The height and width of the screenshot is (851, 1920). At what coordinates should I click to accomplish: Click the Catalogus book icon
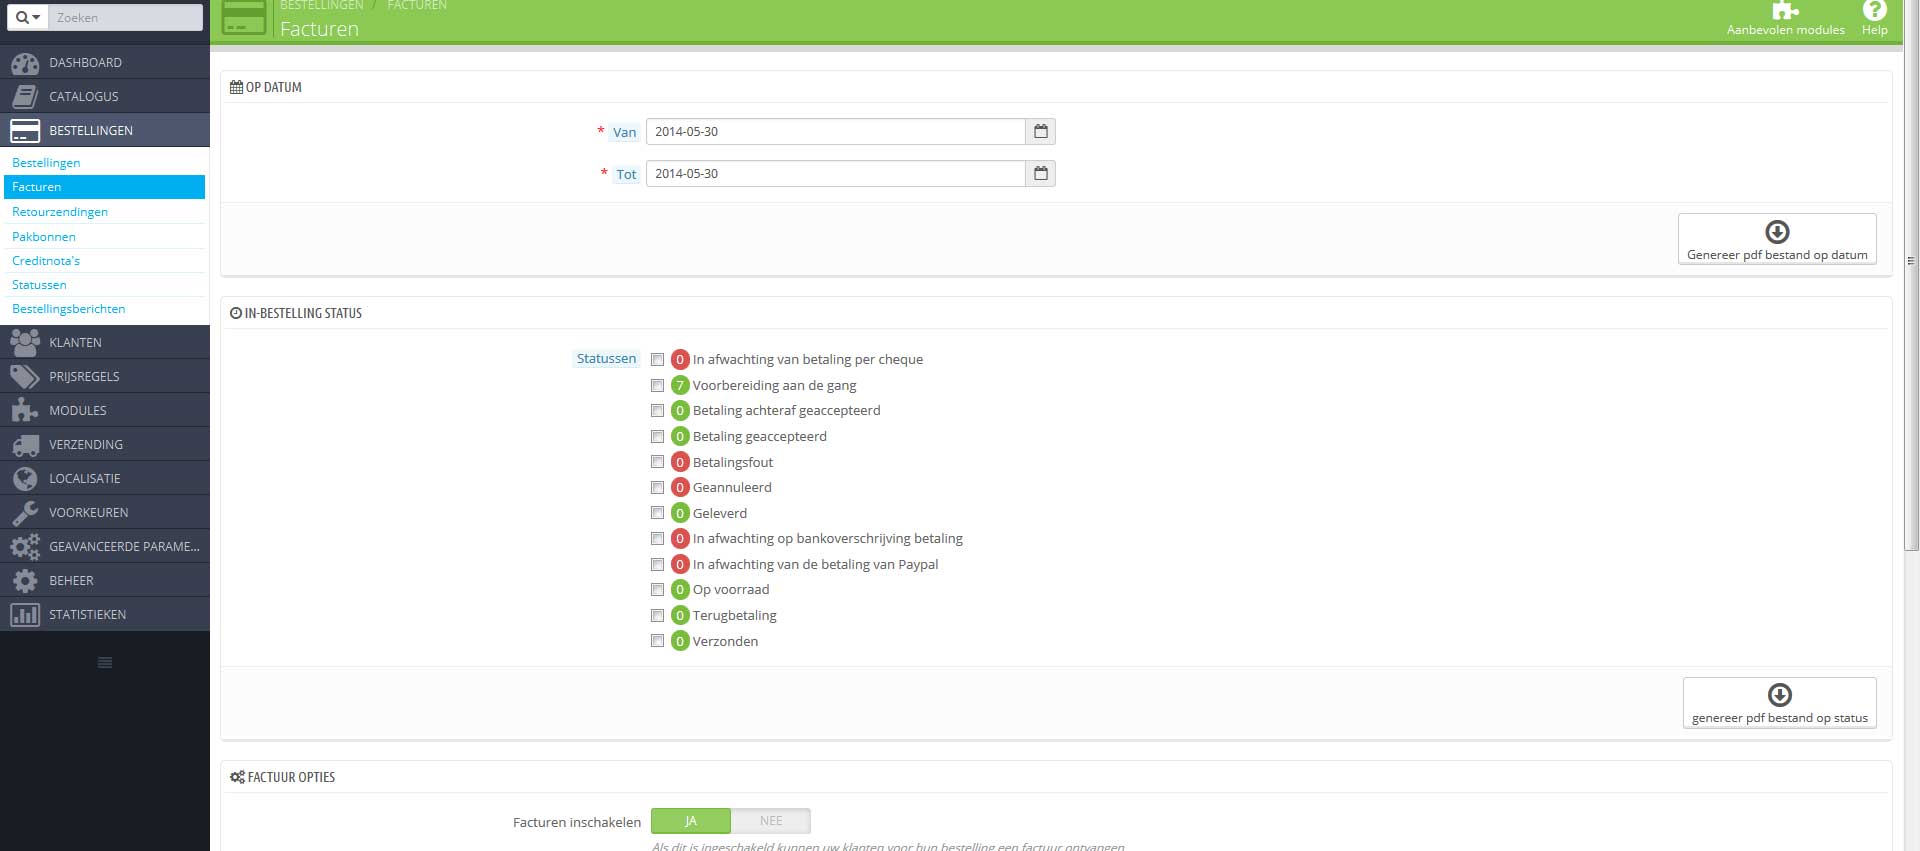[x=25, y=97]
